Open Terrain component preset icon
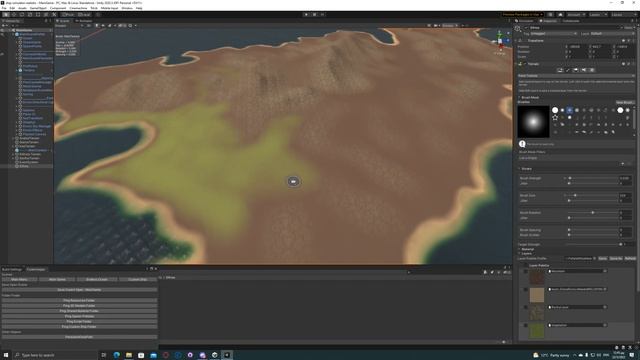This screenshot has width=640, height=360. click(628, 64)
